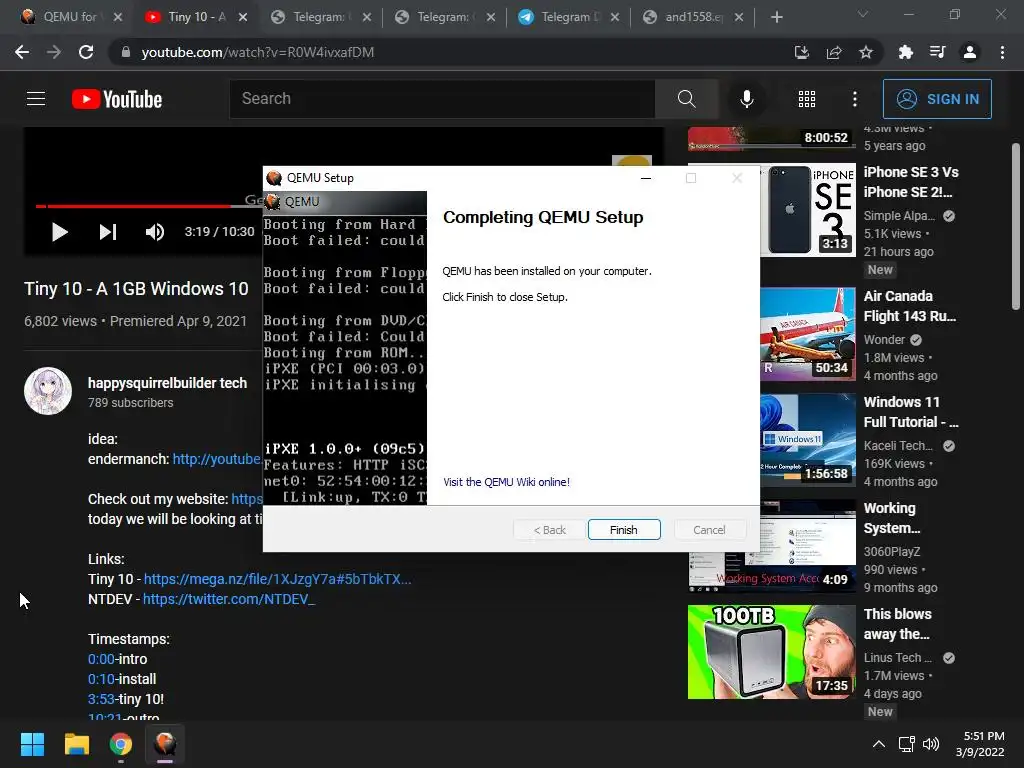Go to YouTube home via logo
The width and height of the screenshot is (1024, 768).
tap(117, 99)
